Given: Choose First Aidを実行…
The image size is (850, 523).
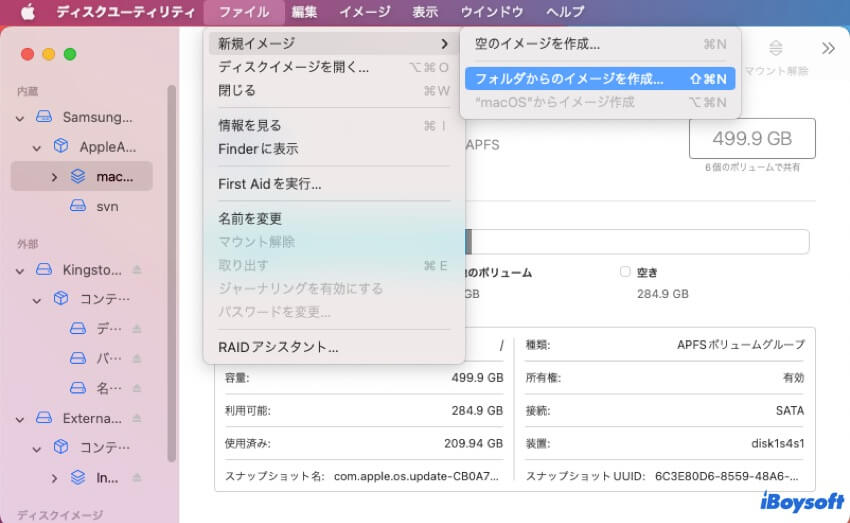Looking at the screenshot, I should point(333,184).
